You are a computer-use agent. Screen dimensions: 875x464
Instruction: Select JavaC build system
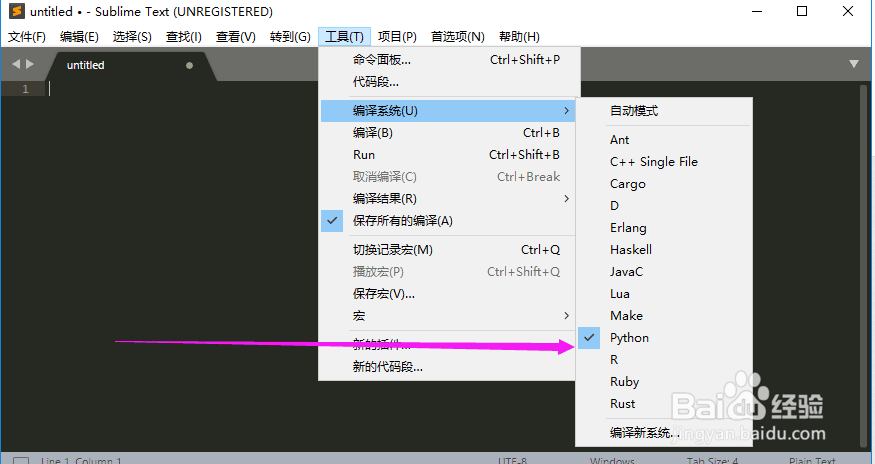tap(664, 272)
